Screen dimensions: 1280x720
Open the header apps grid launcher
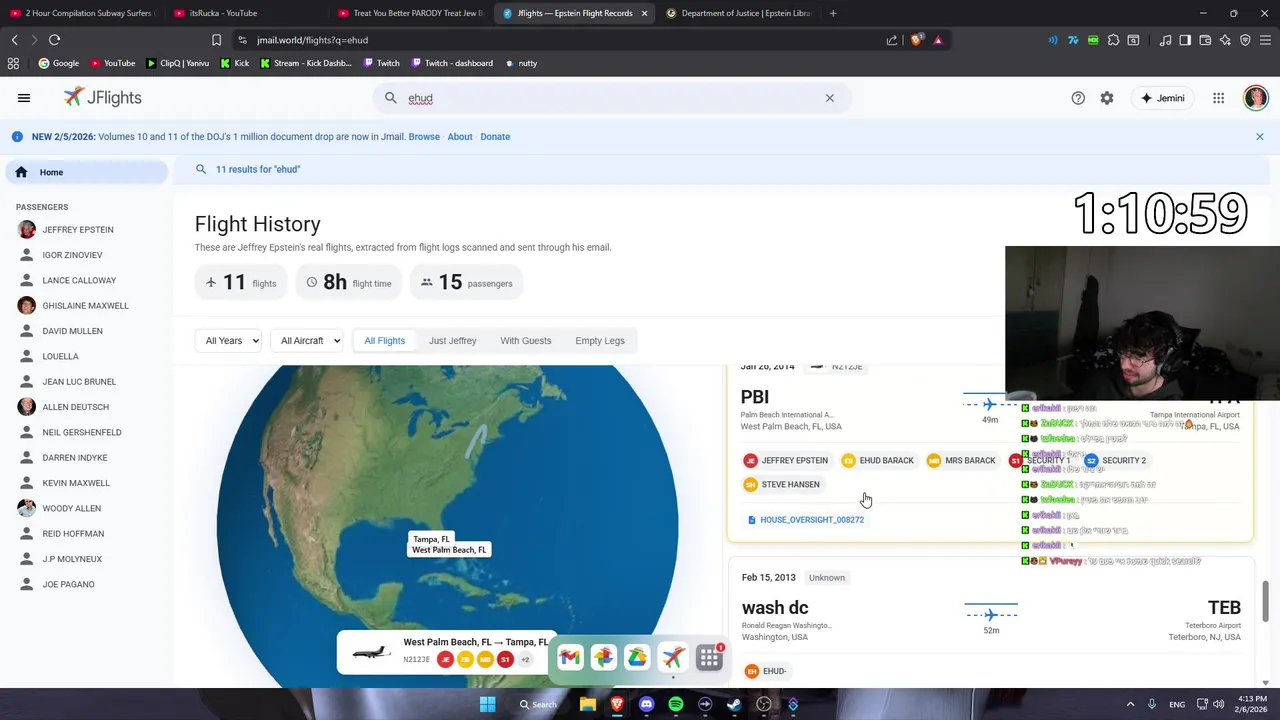(1218, 98)
